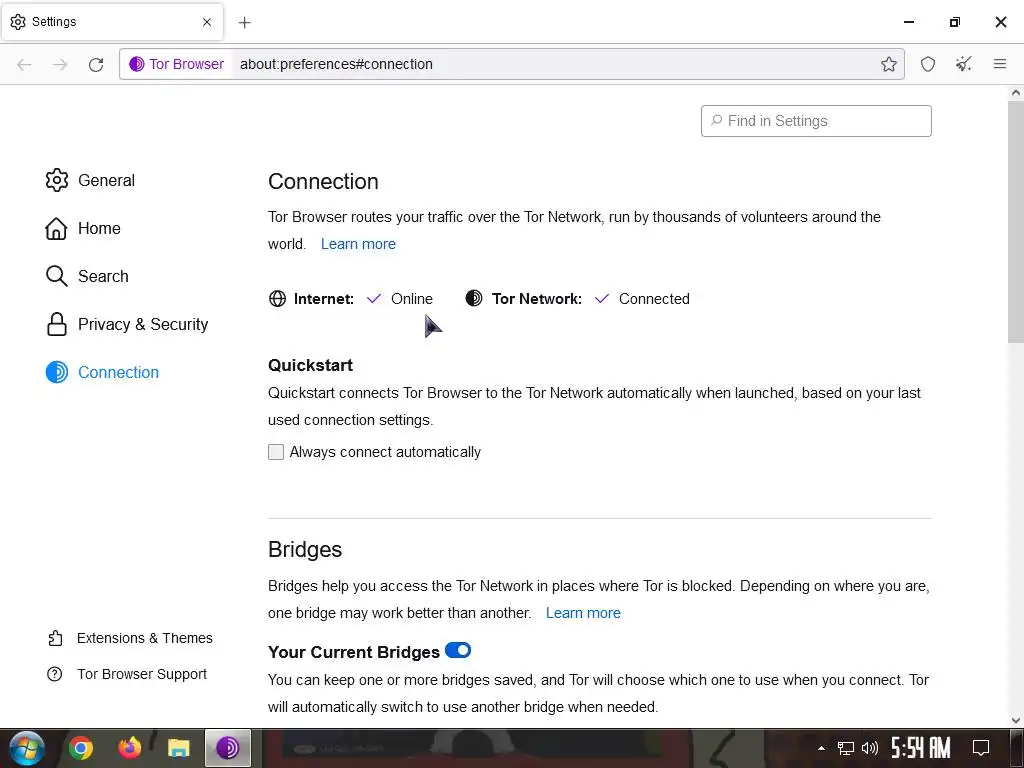Open Tor Browser Support link
The width and height of the screenshot is (1024, 768).
[127, 674]
